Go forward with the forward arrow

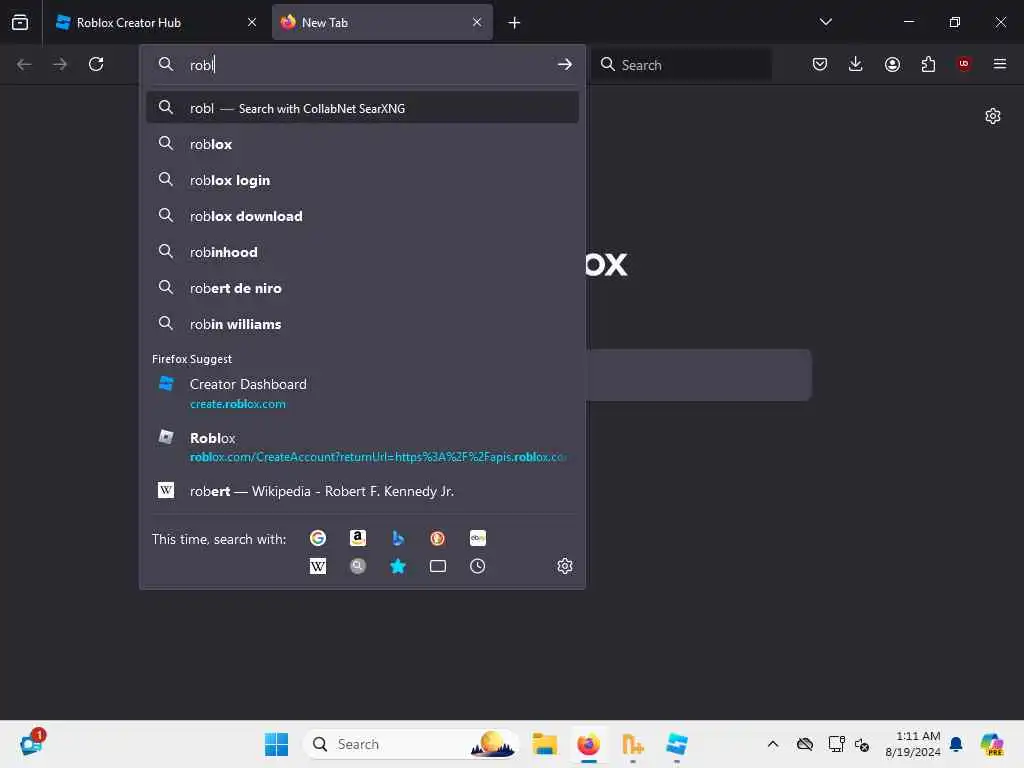[x=60, y=64]
